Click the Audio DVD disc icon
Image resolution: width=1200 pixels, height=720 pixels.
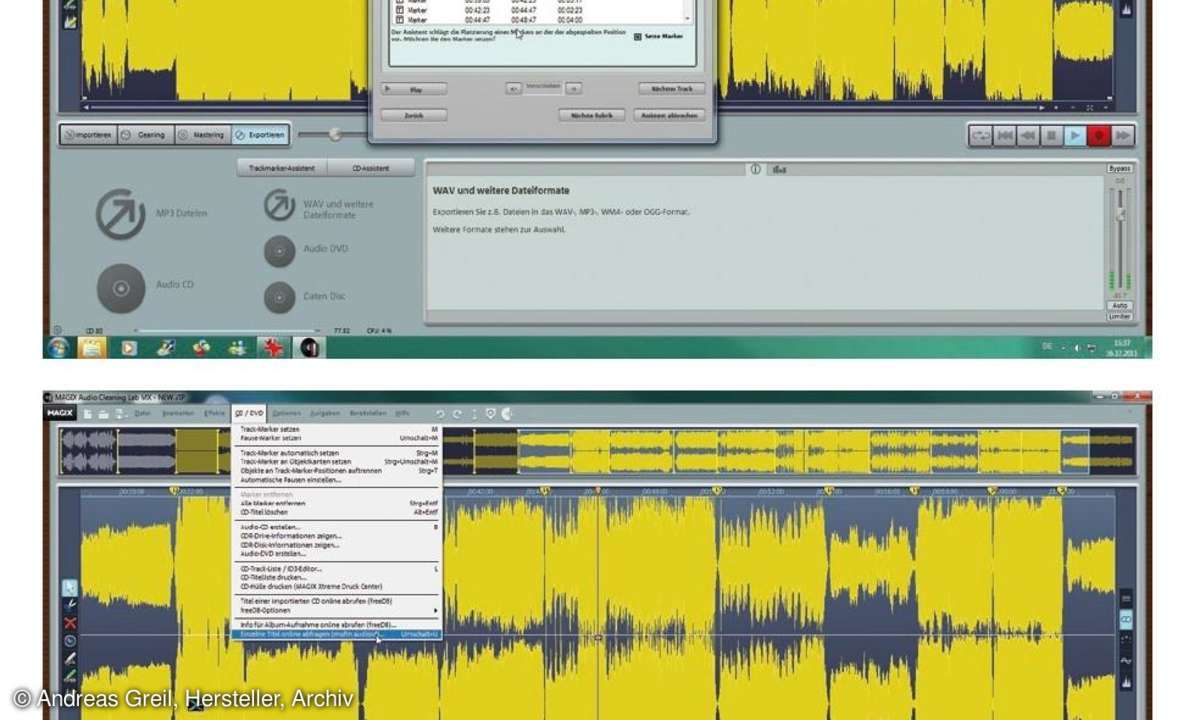[x=279, y=251]
